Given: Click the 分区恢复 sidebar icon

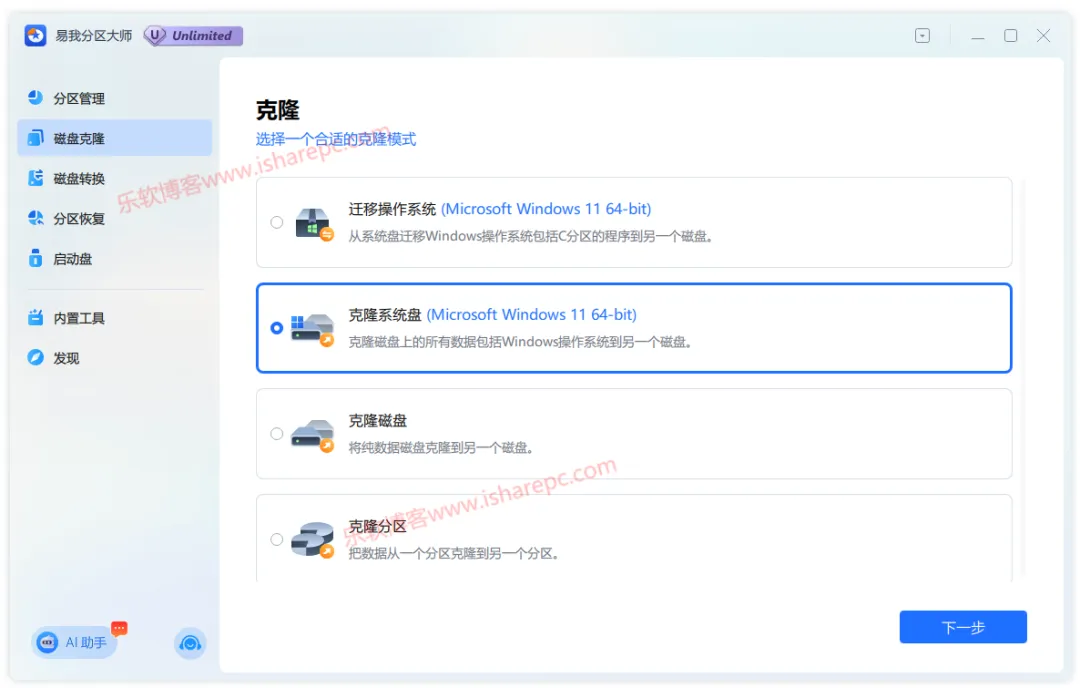Looking at the screenshot, I should 35,218.
